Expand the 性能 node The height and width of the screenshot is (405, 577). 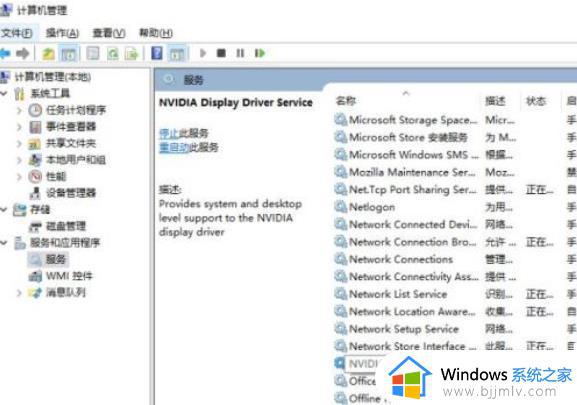(x=19, y=176)
